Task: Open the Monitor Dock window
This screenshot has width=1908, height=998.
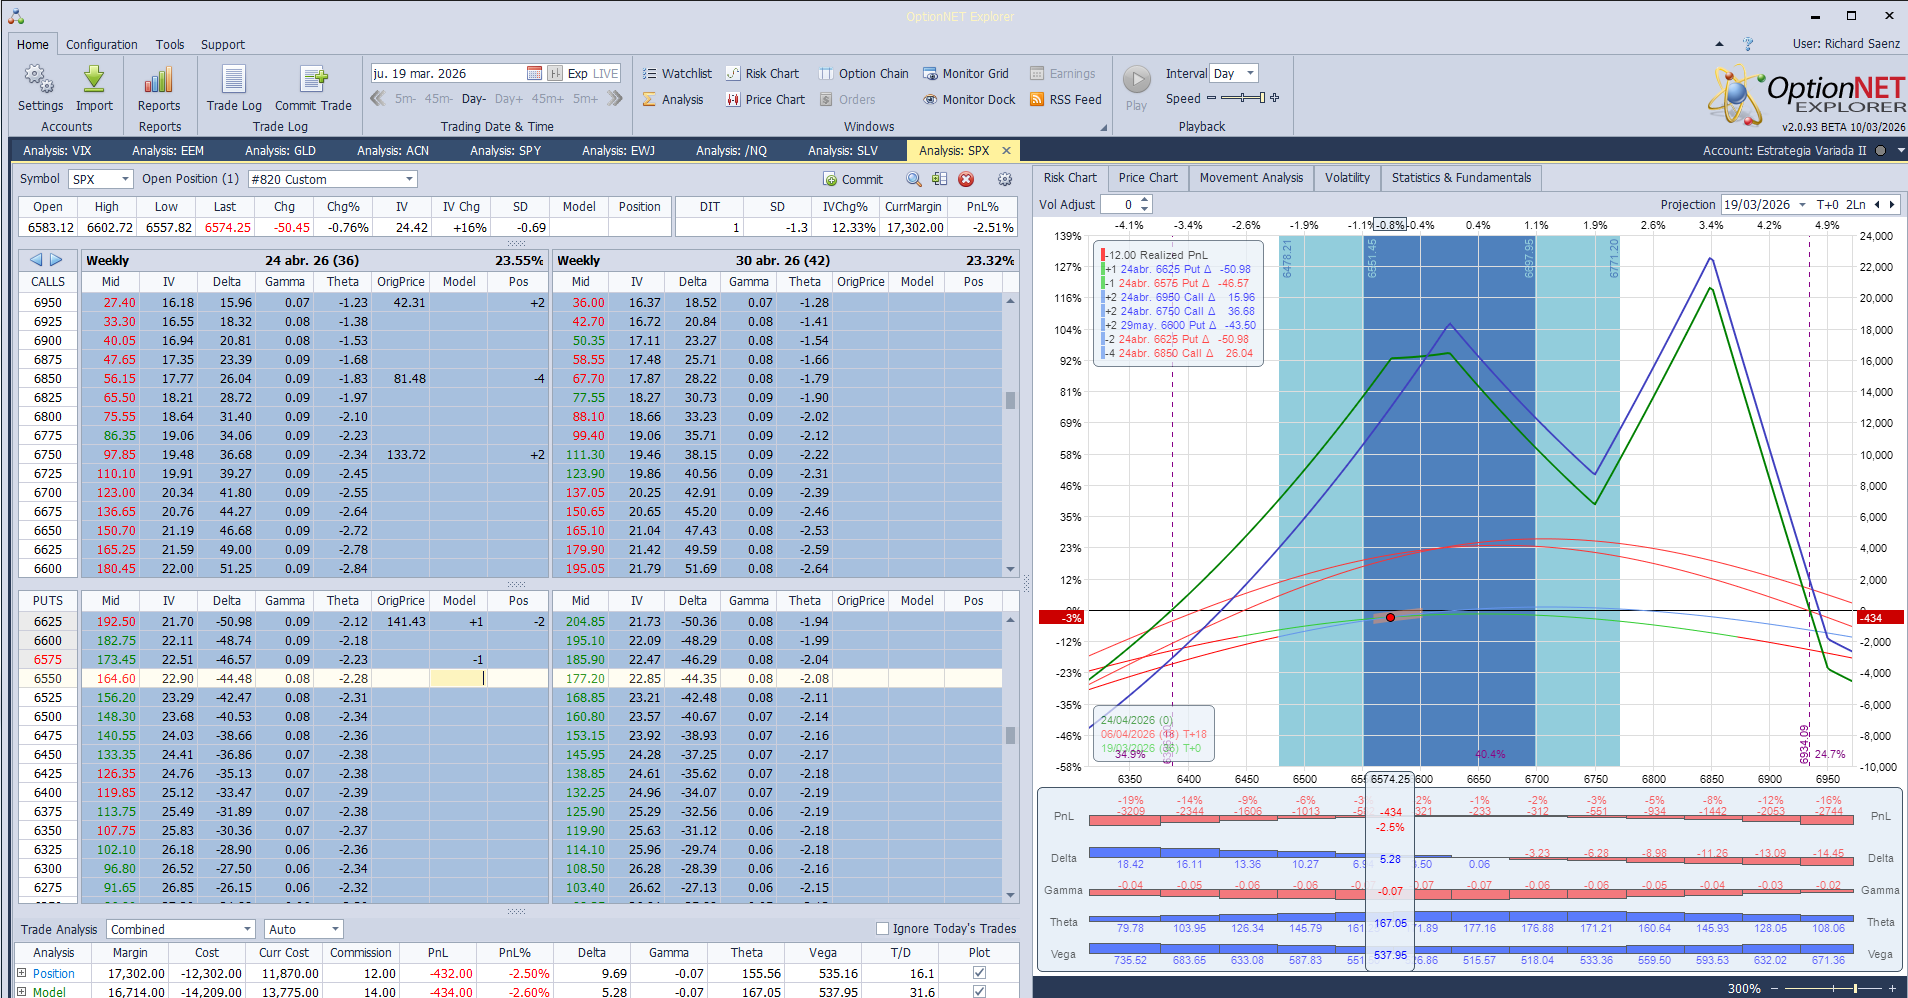Action: (x=969, y=99)
